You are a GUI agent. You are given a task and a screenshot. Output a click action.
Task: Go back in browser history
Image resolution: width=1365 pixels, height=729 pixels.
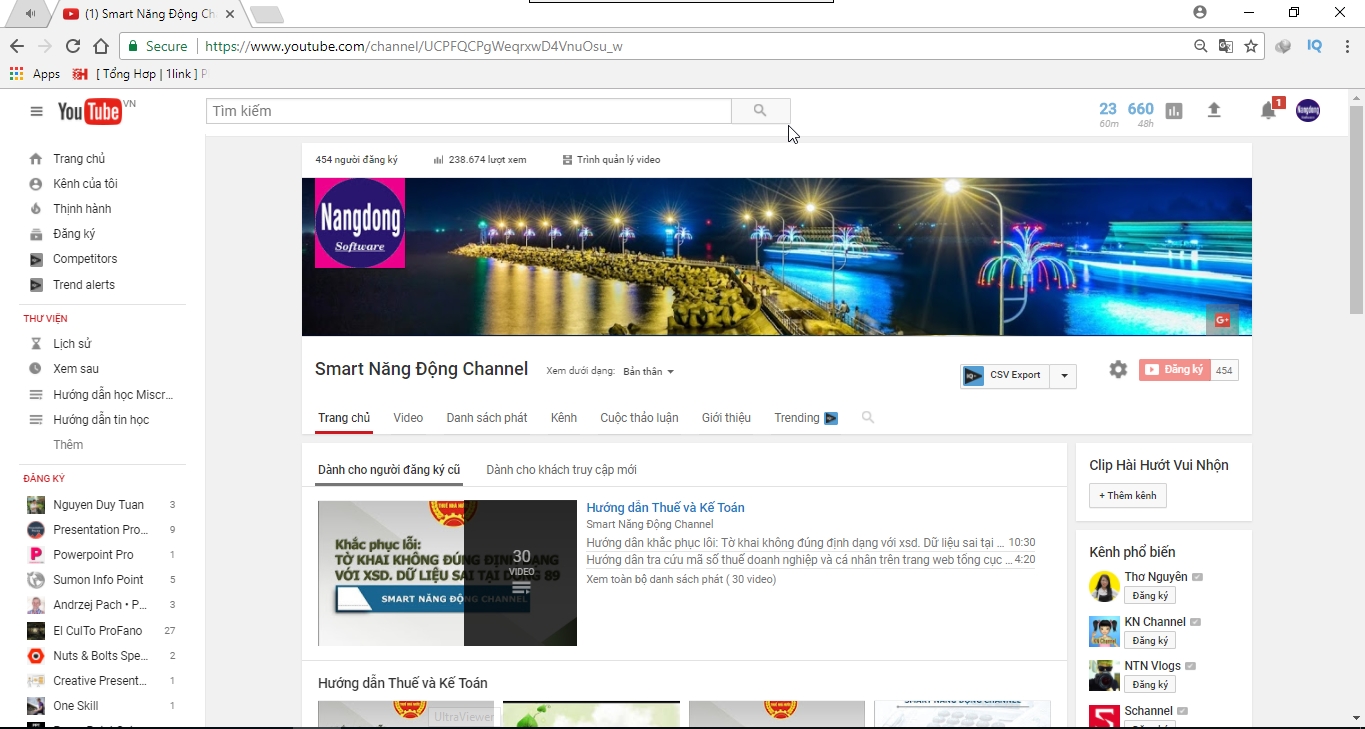[x=17, y=46]
